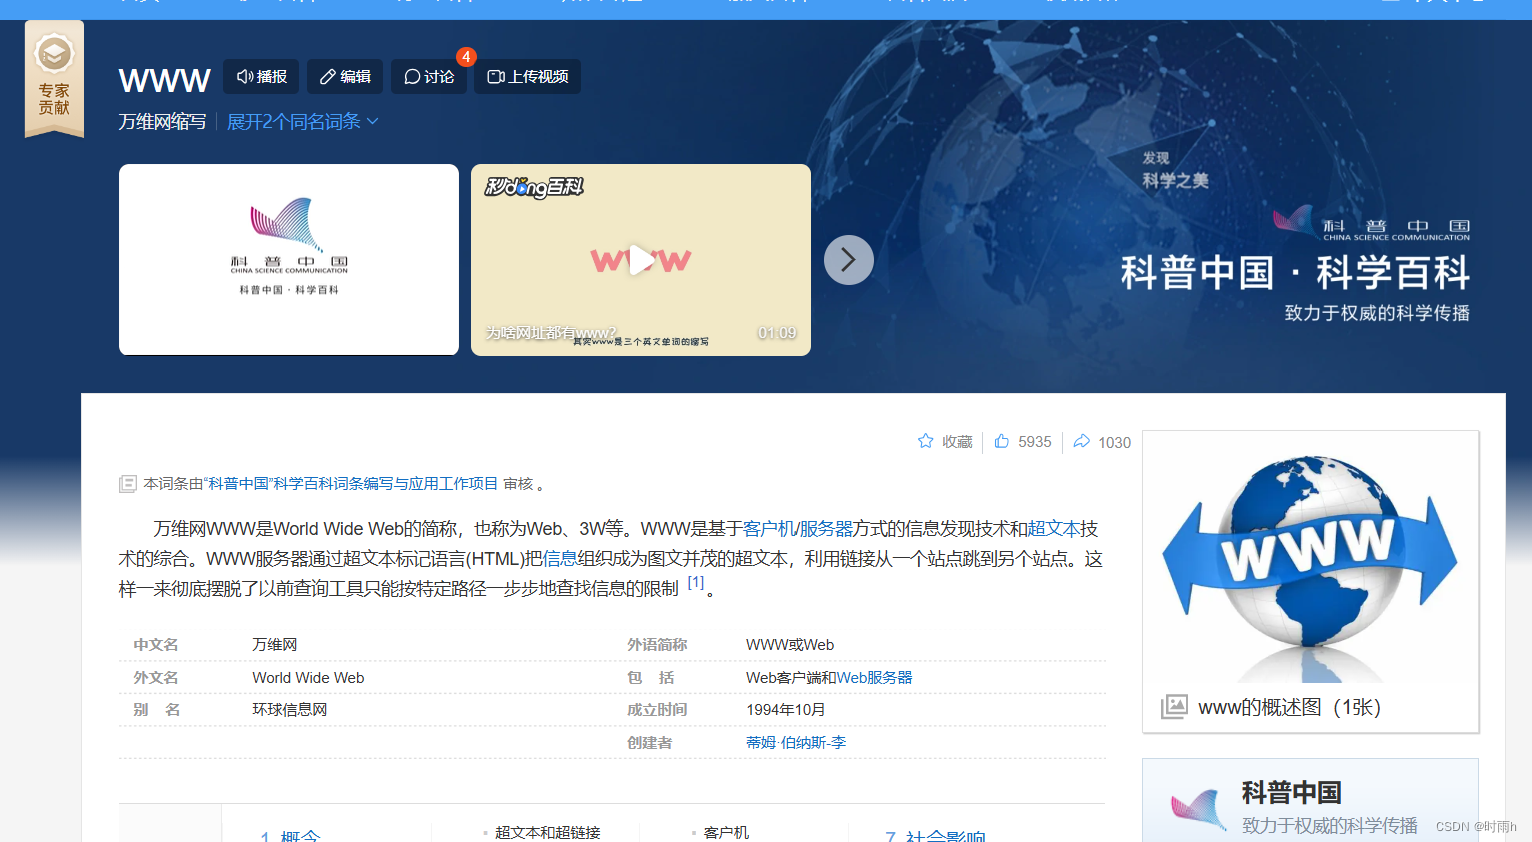Screen dimensions: 1532x842
Task: Open the 超文本 link in summary
Action: [1054, 529]
